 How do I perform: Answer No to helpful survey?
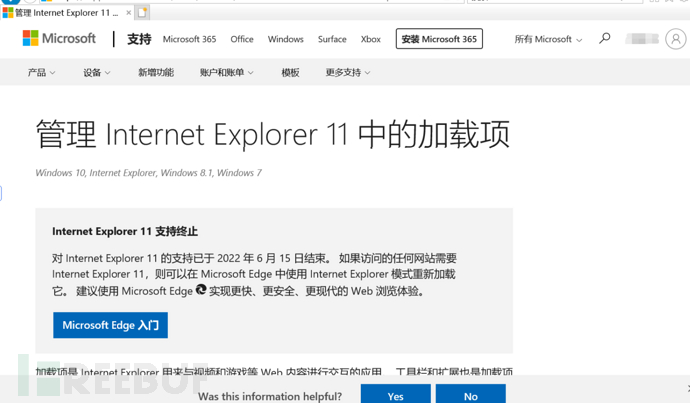pyautogui.click(x=470, y=394)
